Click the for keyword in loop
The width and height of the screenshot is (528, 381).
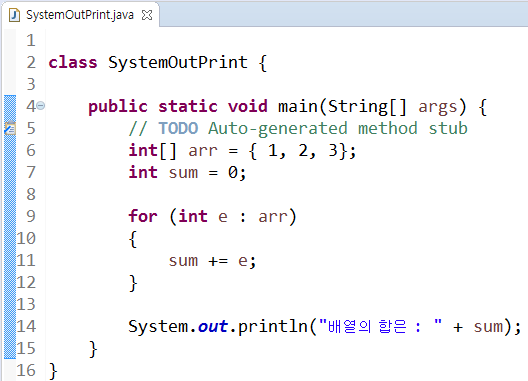coord(143,216)
